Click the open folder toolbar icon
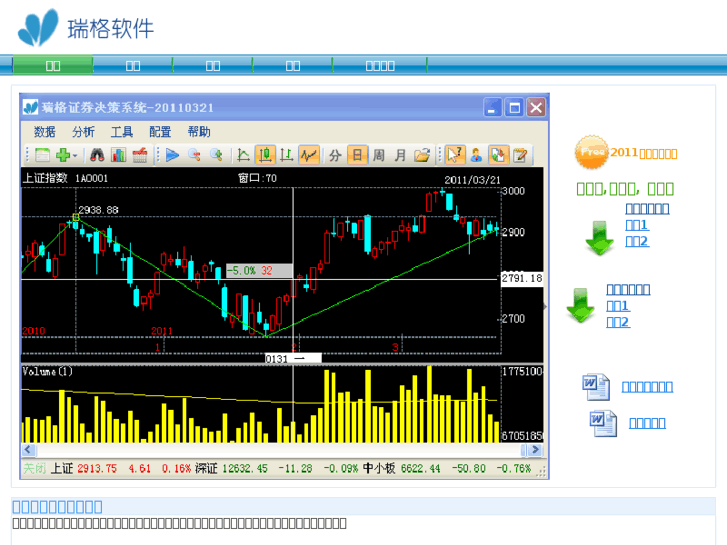 [x=422, y=155]
